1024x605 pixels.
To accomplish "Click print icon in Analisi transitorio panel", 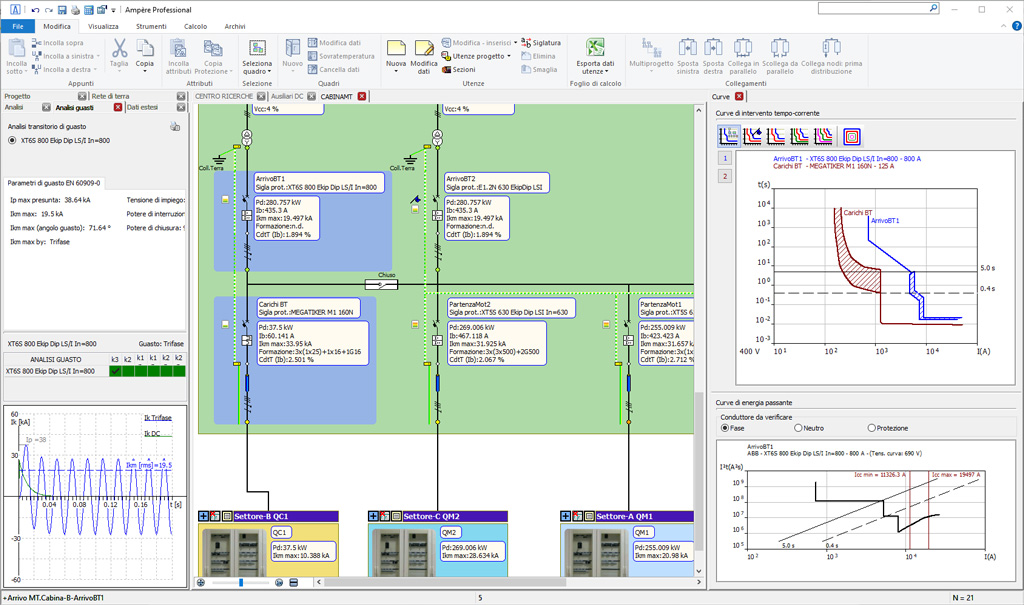I will tap(175, 127).
